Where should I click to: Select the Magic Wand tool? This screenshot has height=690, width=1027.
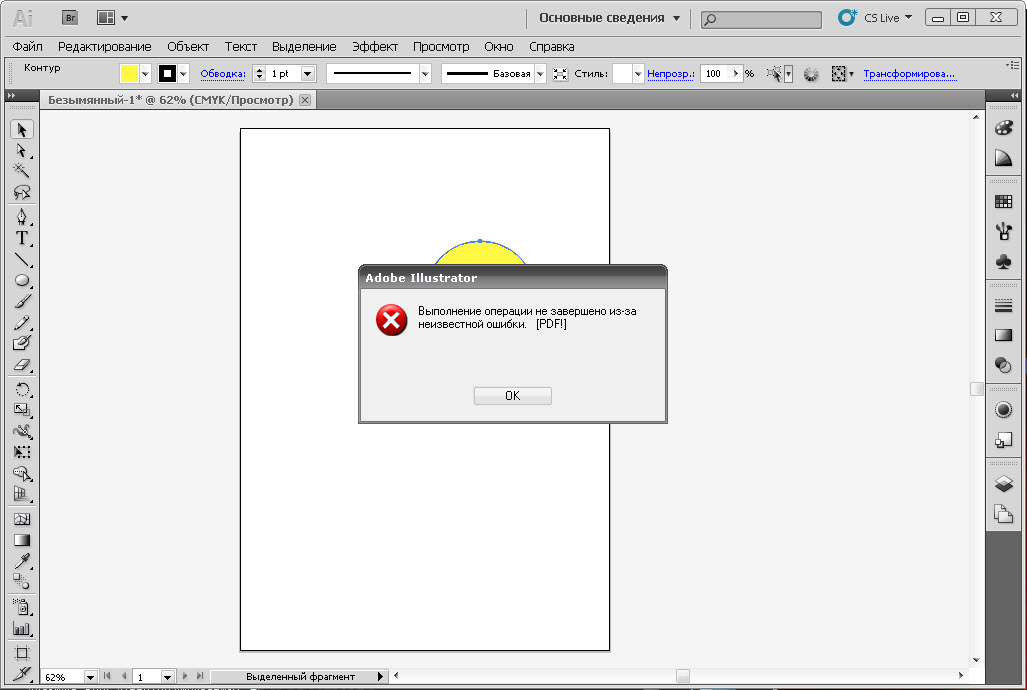tap(22, 170)
